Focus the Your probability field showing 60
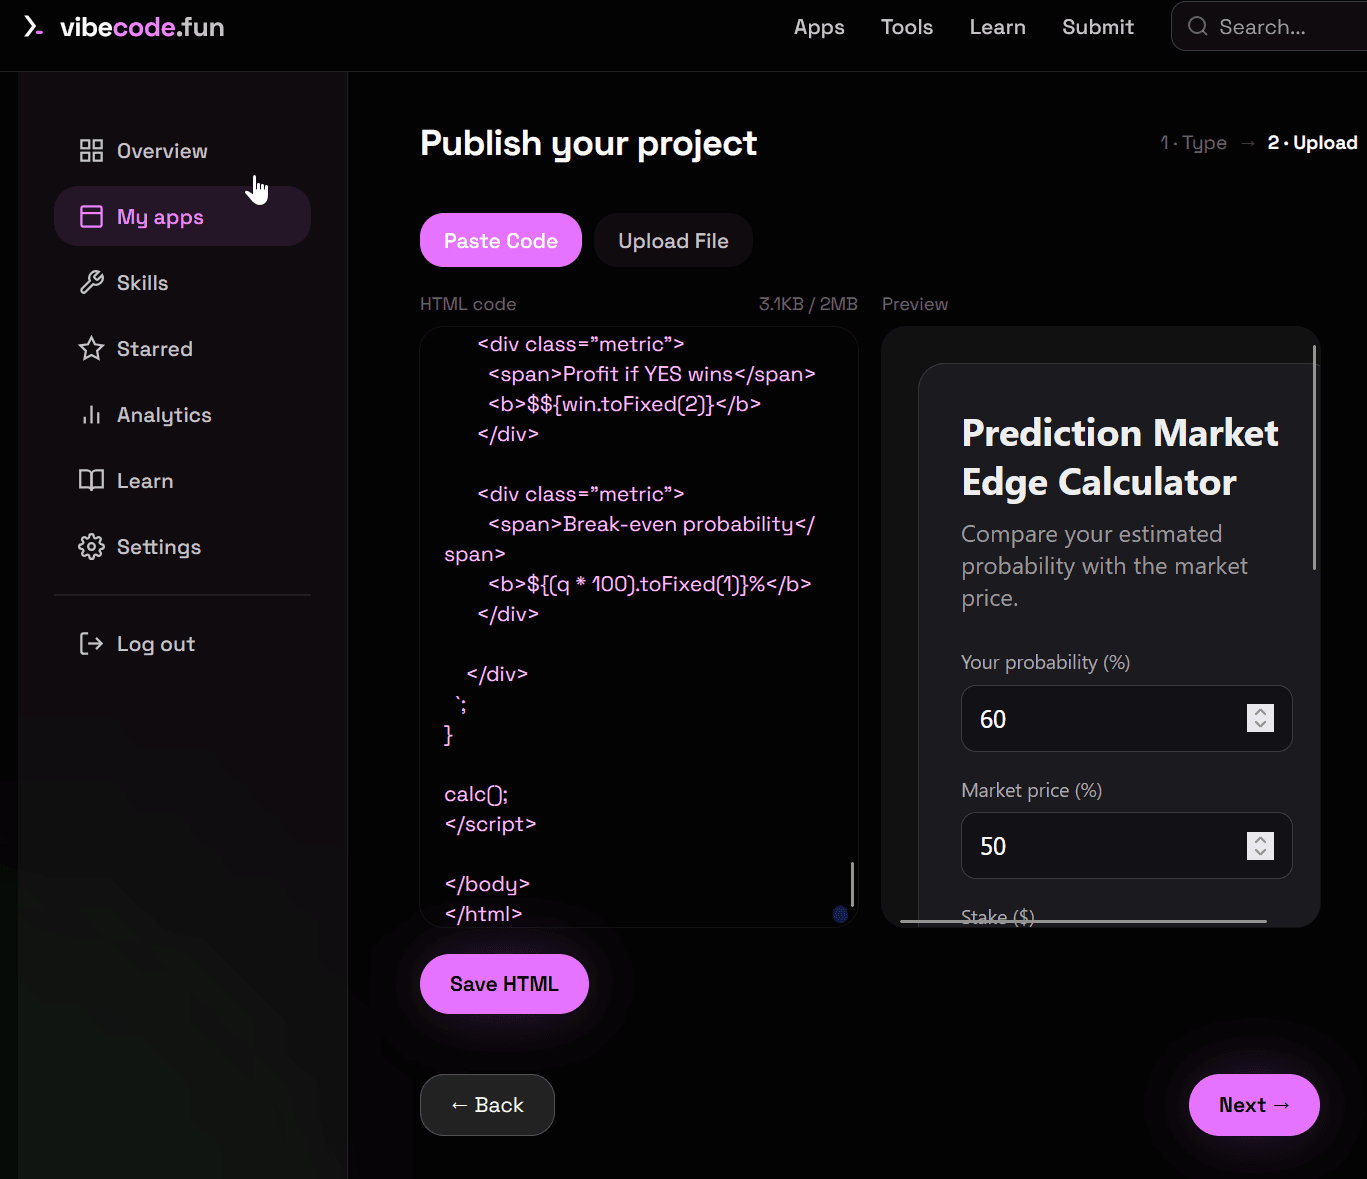Viewport: 1367px width, 1179px height. 1126,718
